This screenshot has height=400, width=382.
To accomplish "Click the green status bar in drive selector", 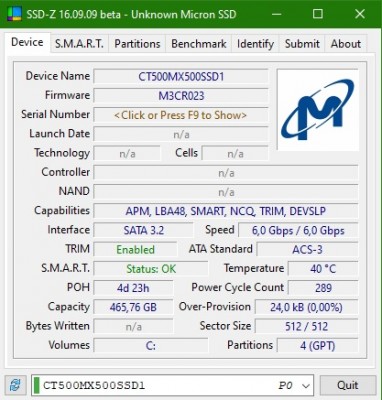I will [x=37, y=385].
